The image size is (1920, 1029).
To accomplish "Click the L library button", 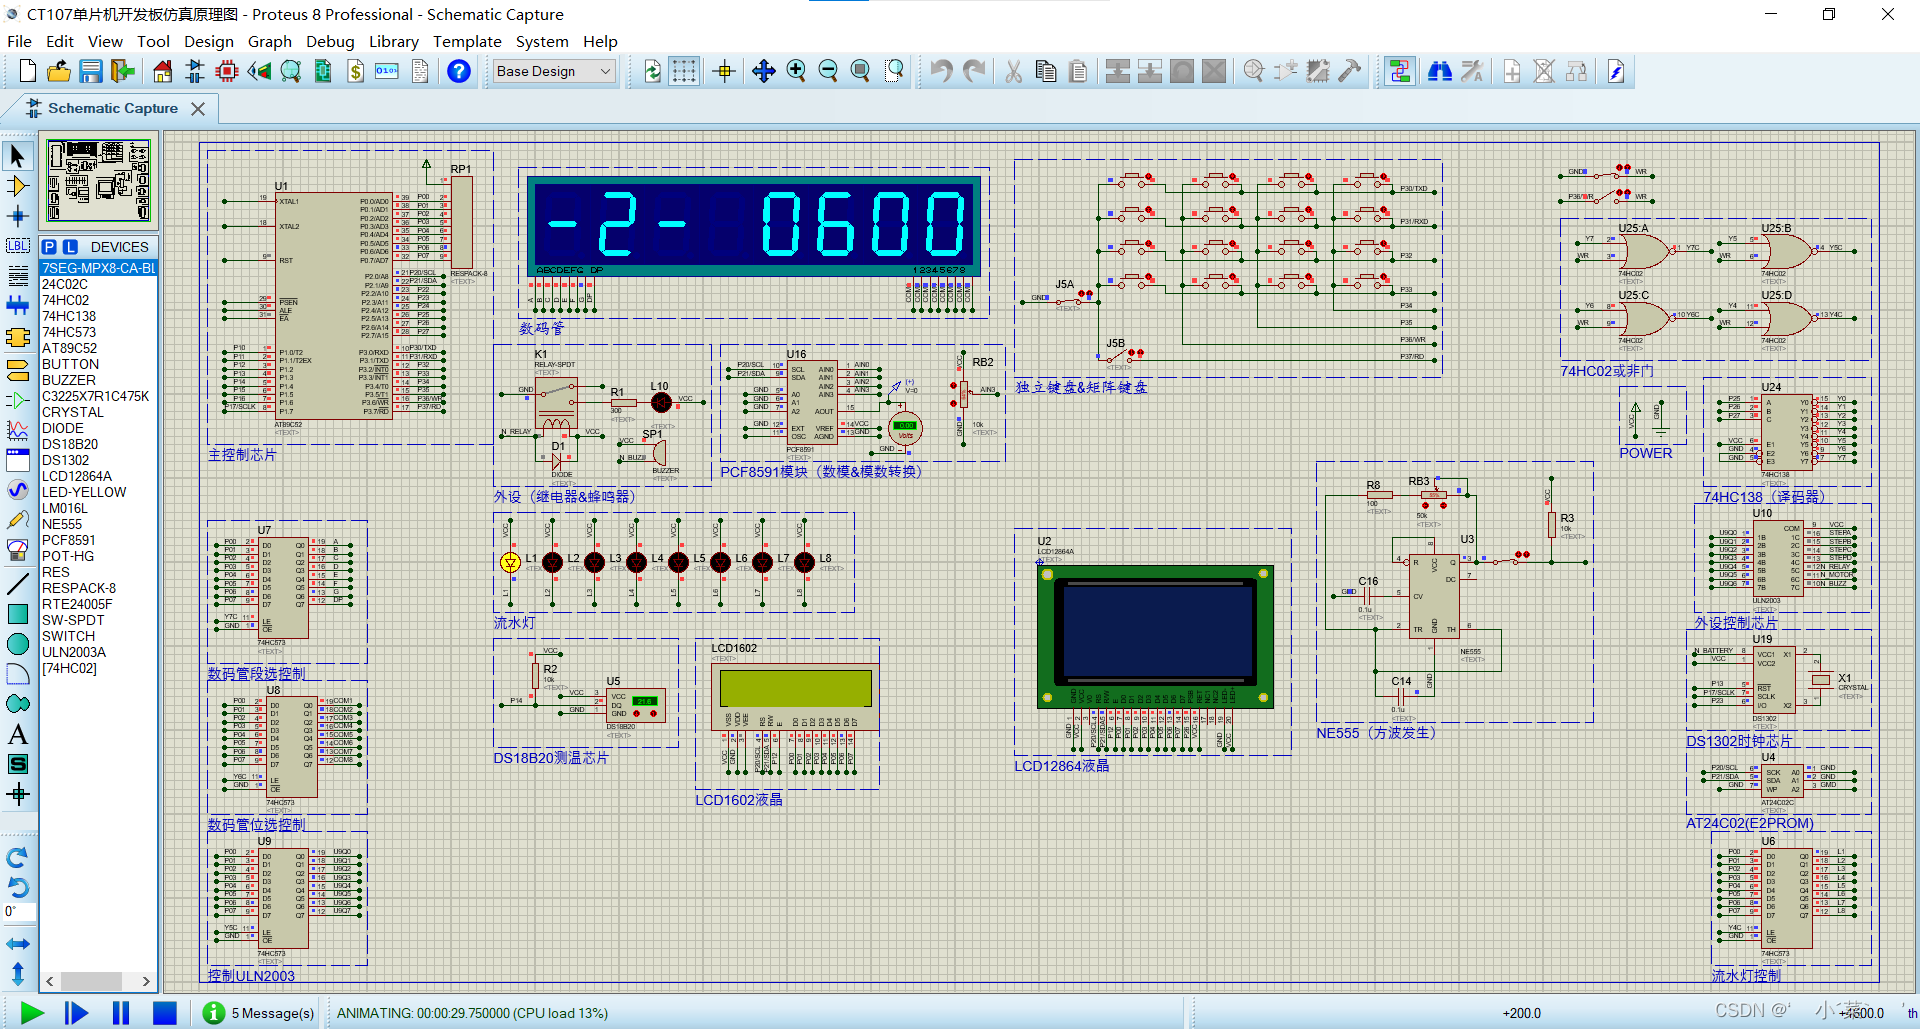I will click(x=70, y=247).
